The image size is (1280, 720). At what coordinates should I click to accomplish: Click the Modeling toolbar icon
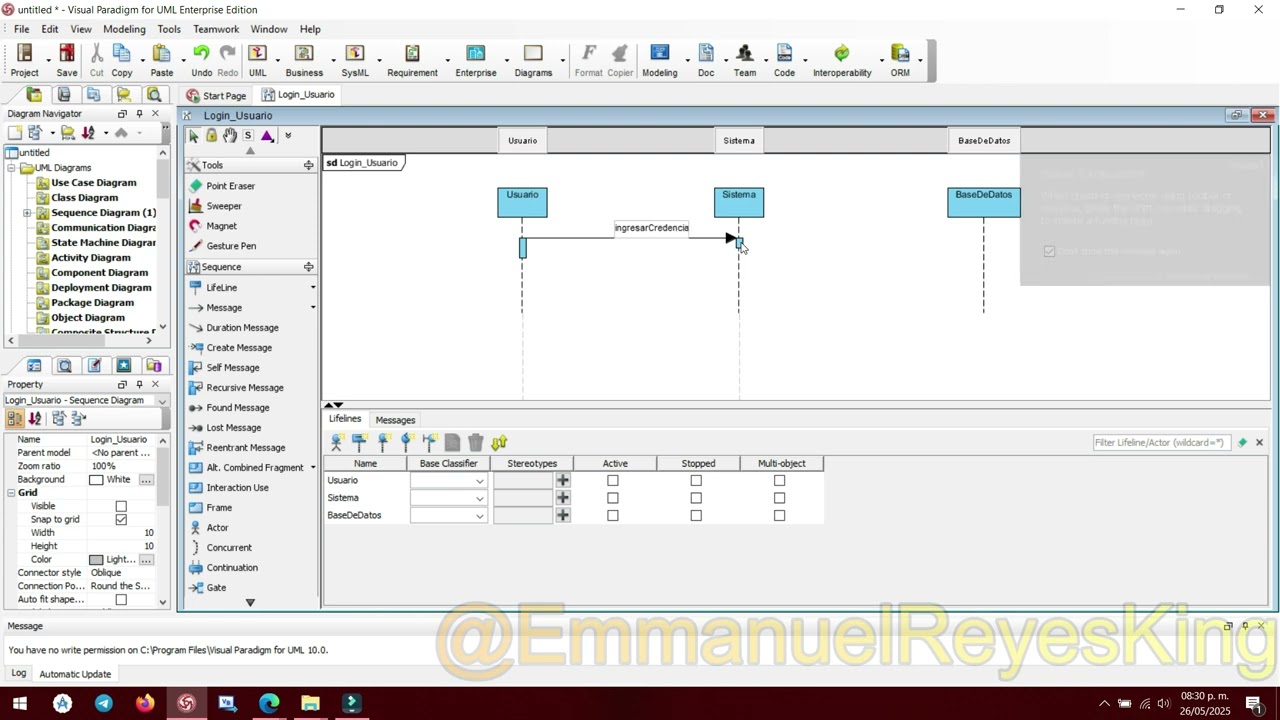click(659, 60)
